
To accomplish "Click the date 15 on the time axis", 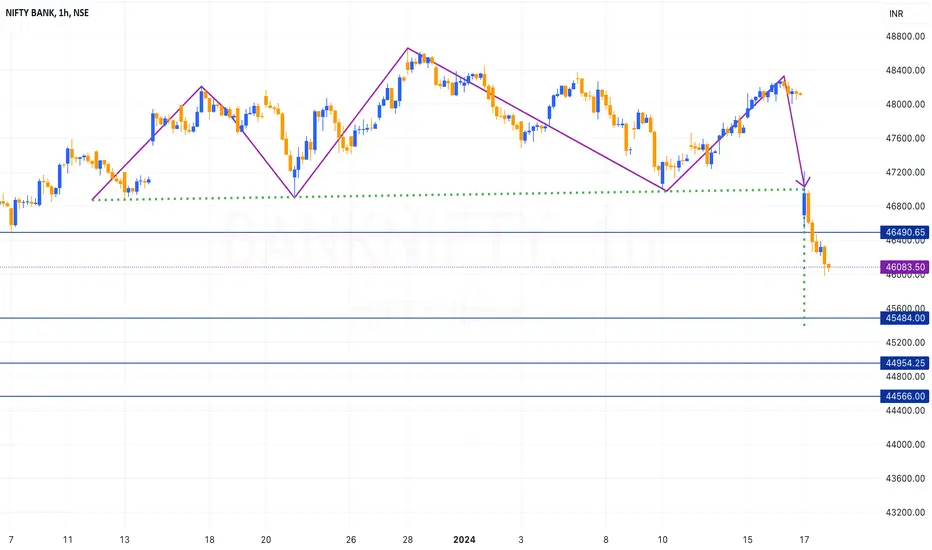I will [x=747, y=540].
